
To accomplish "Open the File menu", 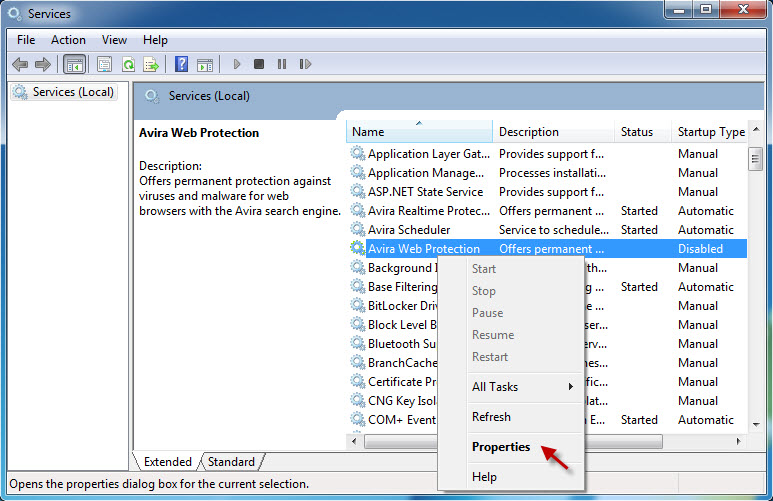I will 26,40.
